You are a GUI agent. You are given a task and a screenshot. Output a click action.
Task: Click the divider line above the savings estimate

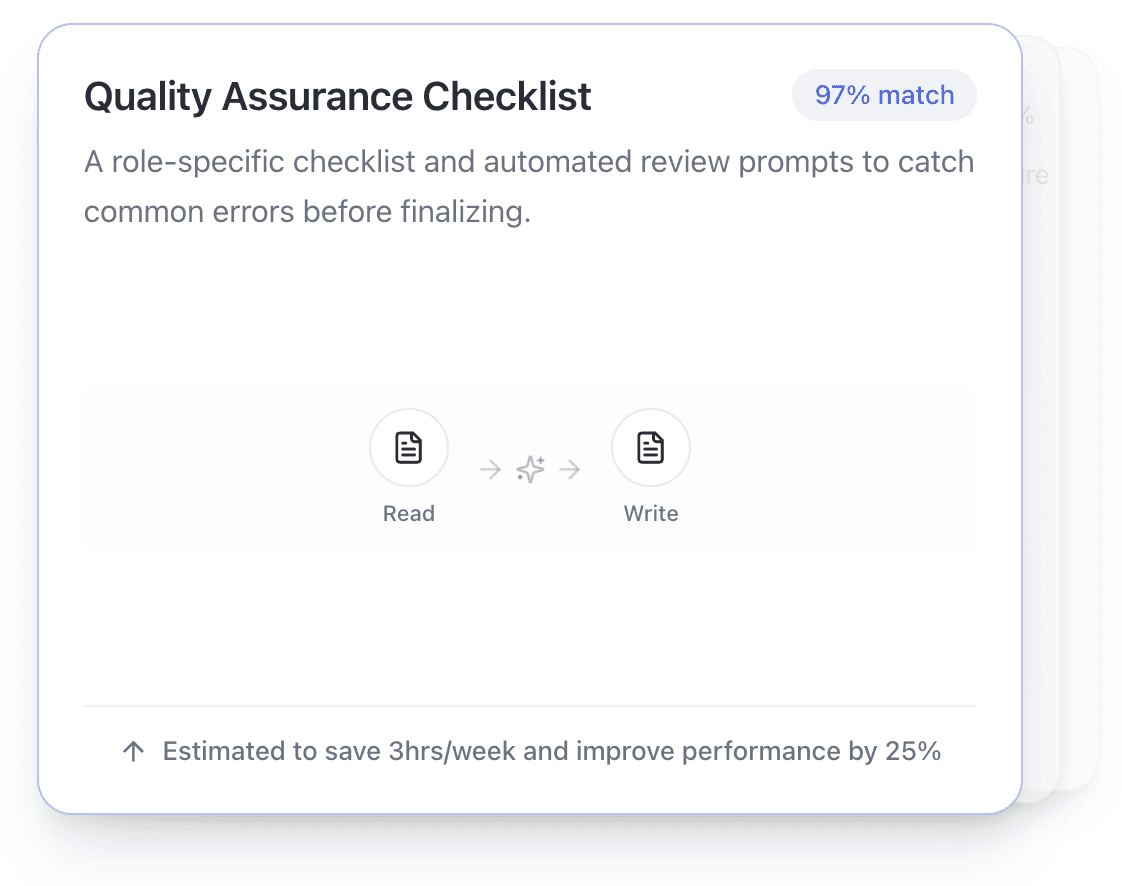[x=530, y=706]
